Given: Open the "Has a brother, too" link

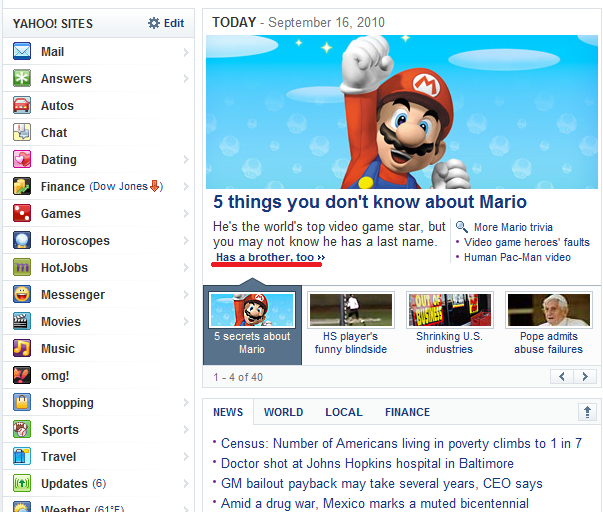Looking at the screenshot, I should pos(269,258).
